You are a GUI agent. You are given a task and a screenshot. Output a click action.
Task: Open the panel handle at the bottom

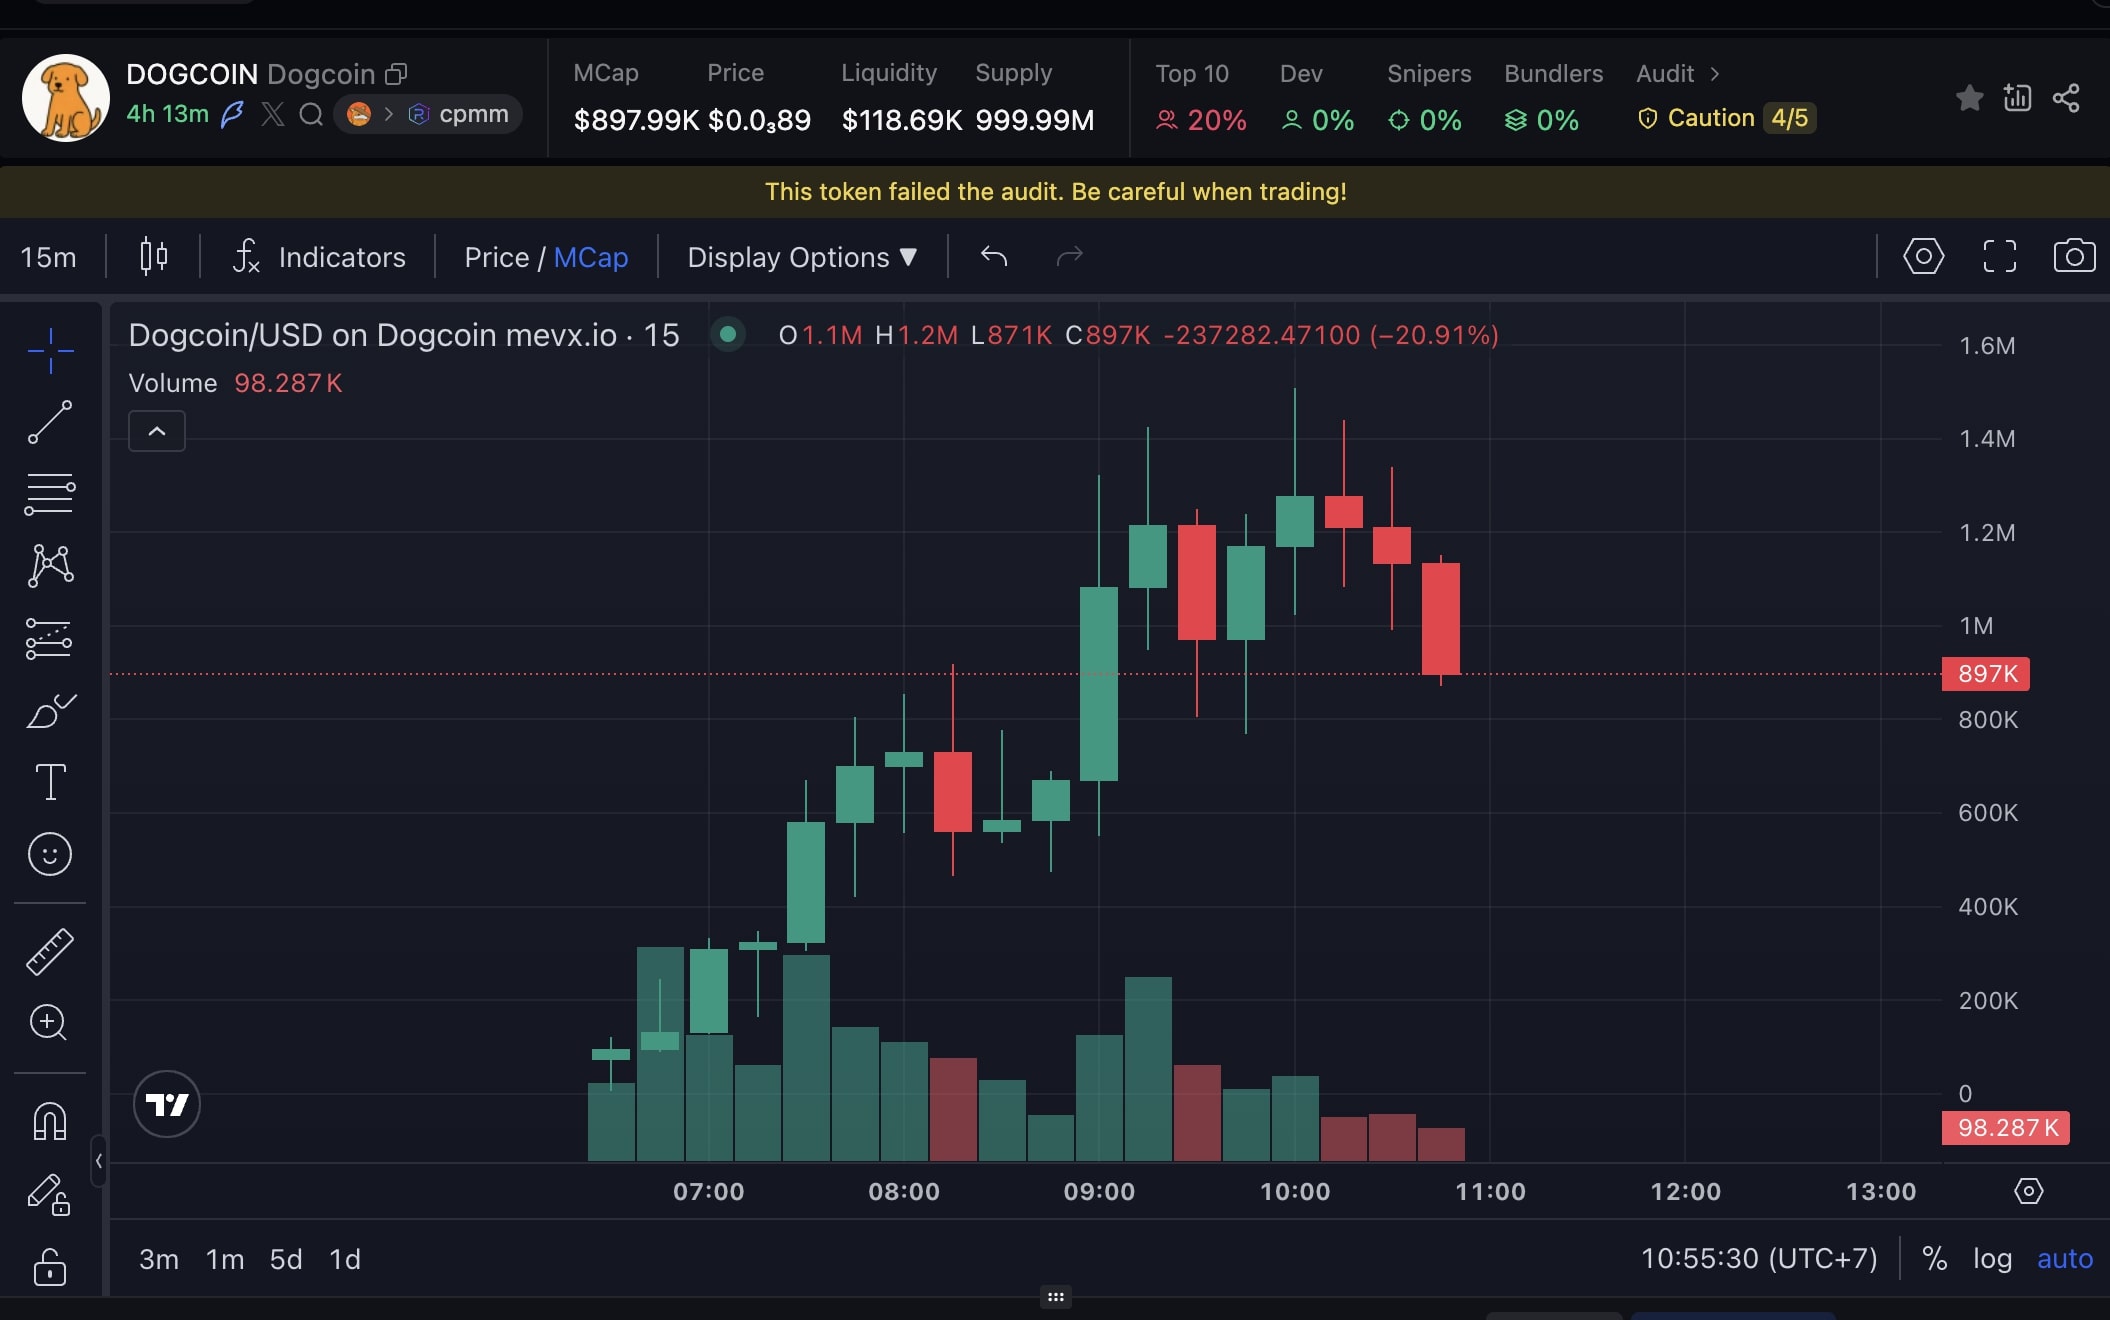tap(1056, 1297)
